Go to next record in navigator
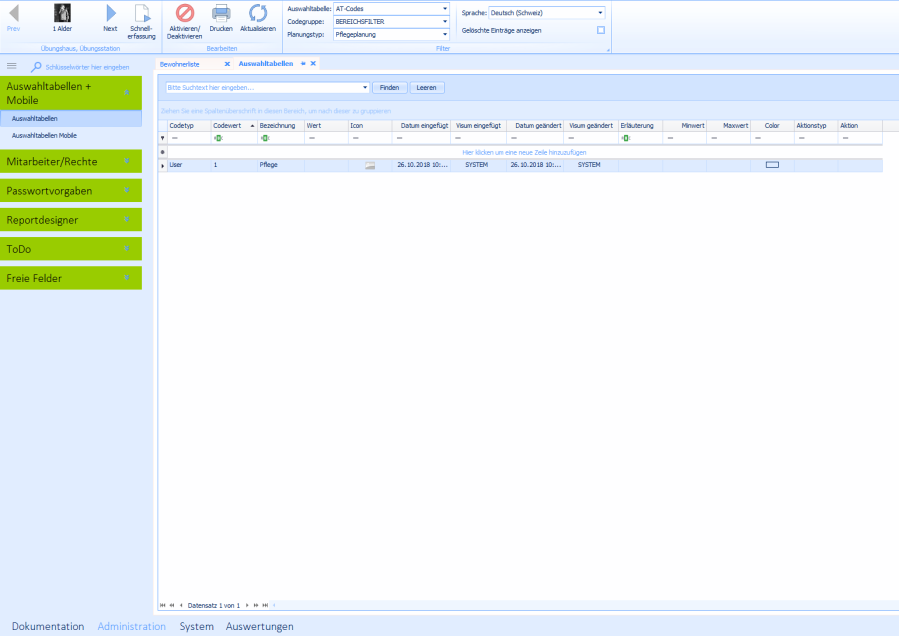Screen dimensions: 899x637 click(x=247, y=605)
